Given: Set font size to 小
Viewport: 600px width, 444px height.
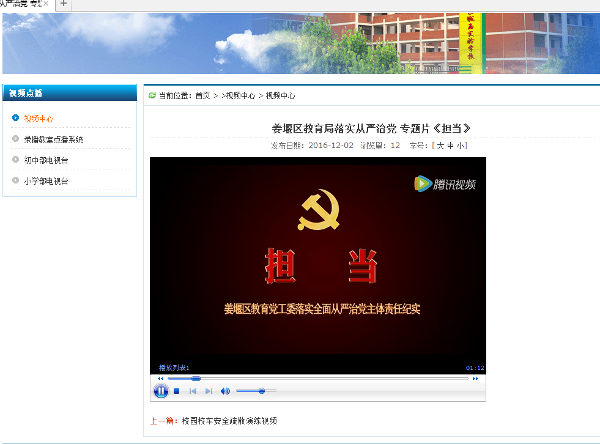Looking at the screenshot, I should pyautogui.click(x=460, y=145).
